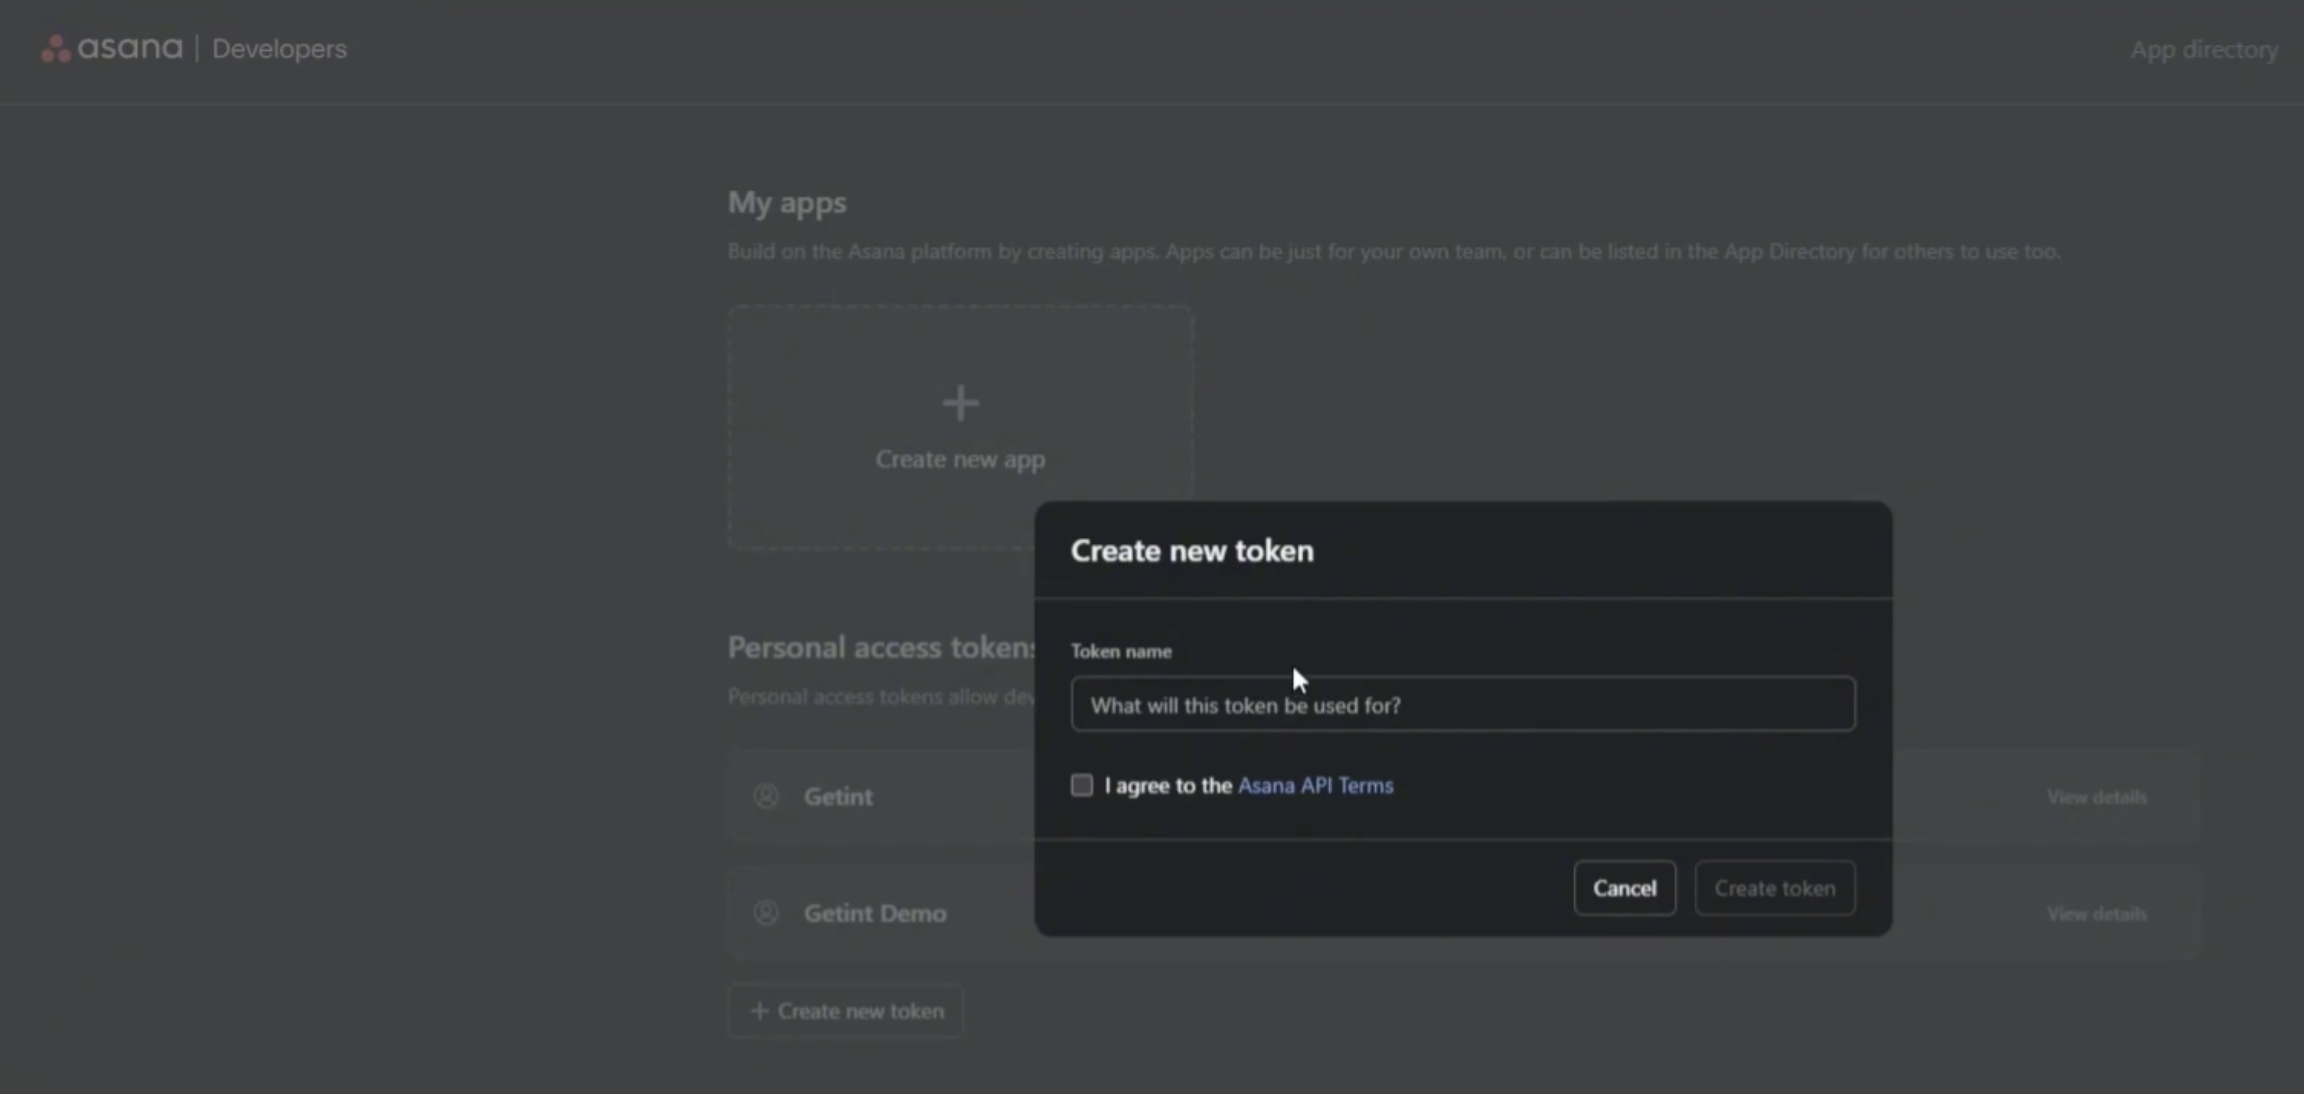Click the plus icon for Create new app
Screen dimensions: 2304x1094
coord(960,403)
